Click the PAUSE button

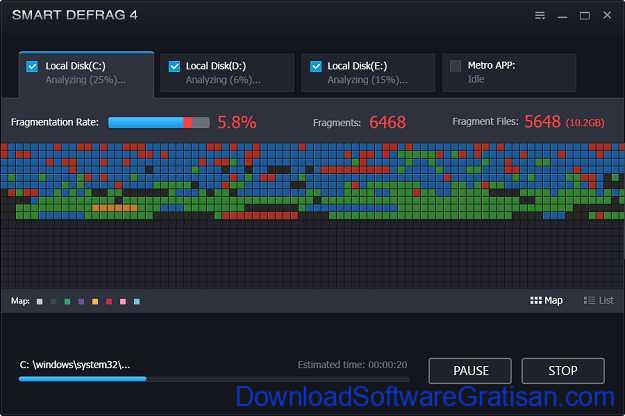point(470,371)
